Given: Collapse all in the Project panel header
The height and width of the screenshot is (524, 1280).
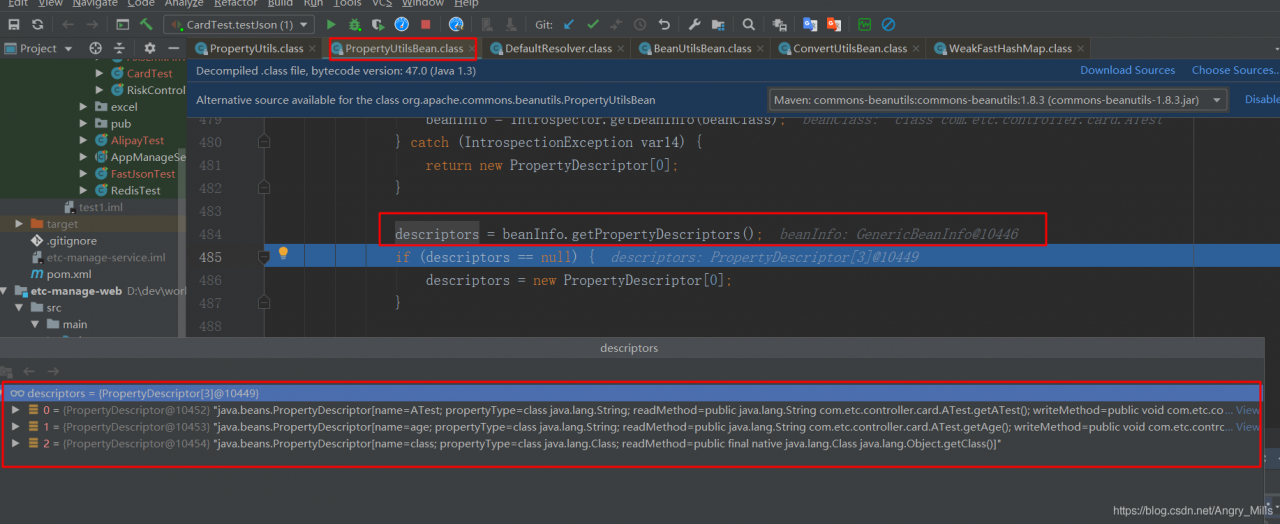Looking at the screenshot, I should click(120, 48).
